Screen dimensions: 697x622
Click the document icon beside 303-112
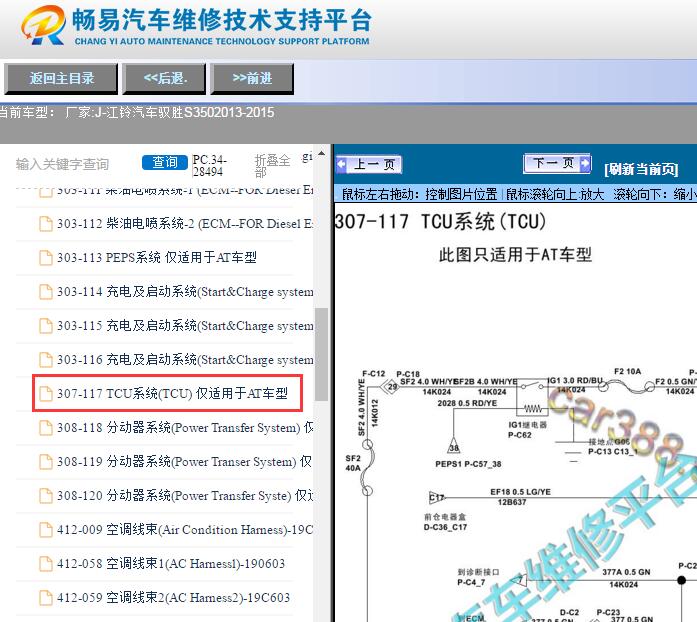coord(46,224)
